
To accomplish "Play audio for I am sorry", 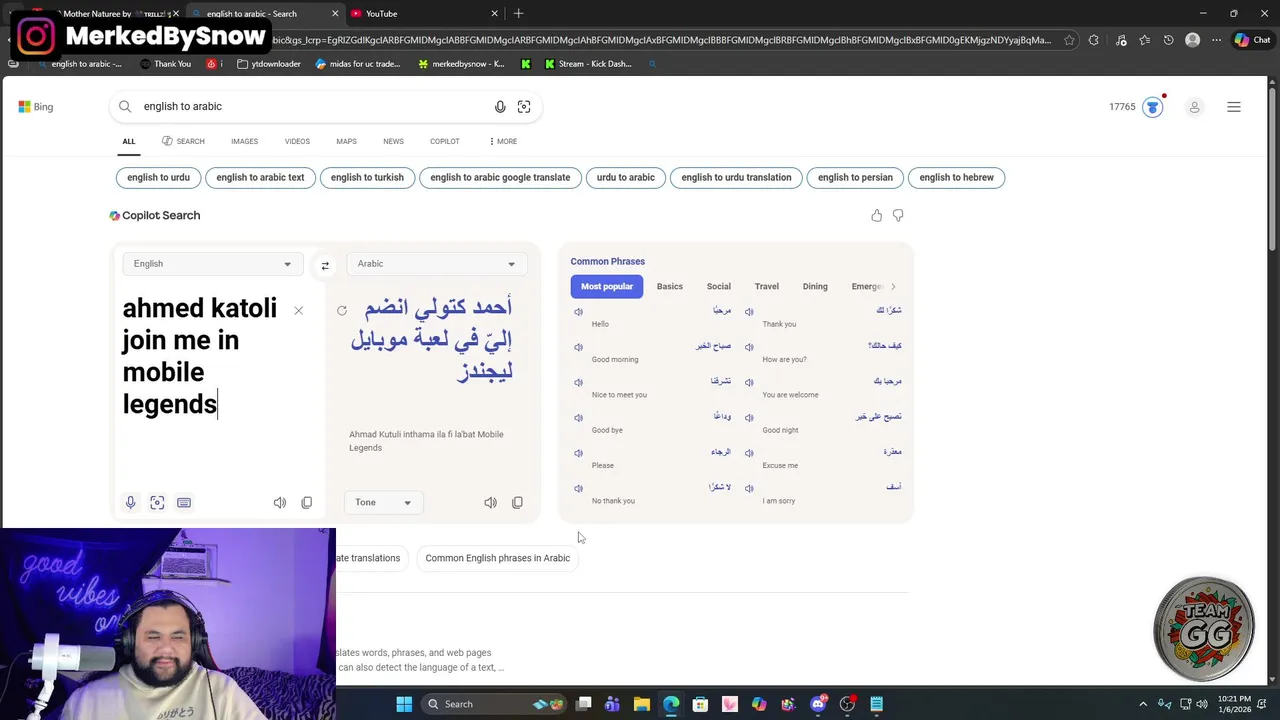I will (x=749, y=488).
